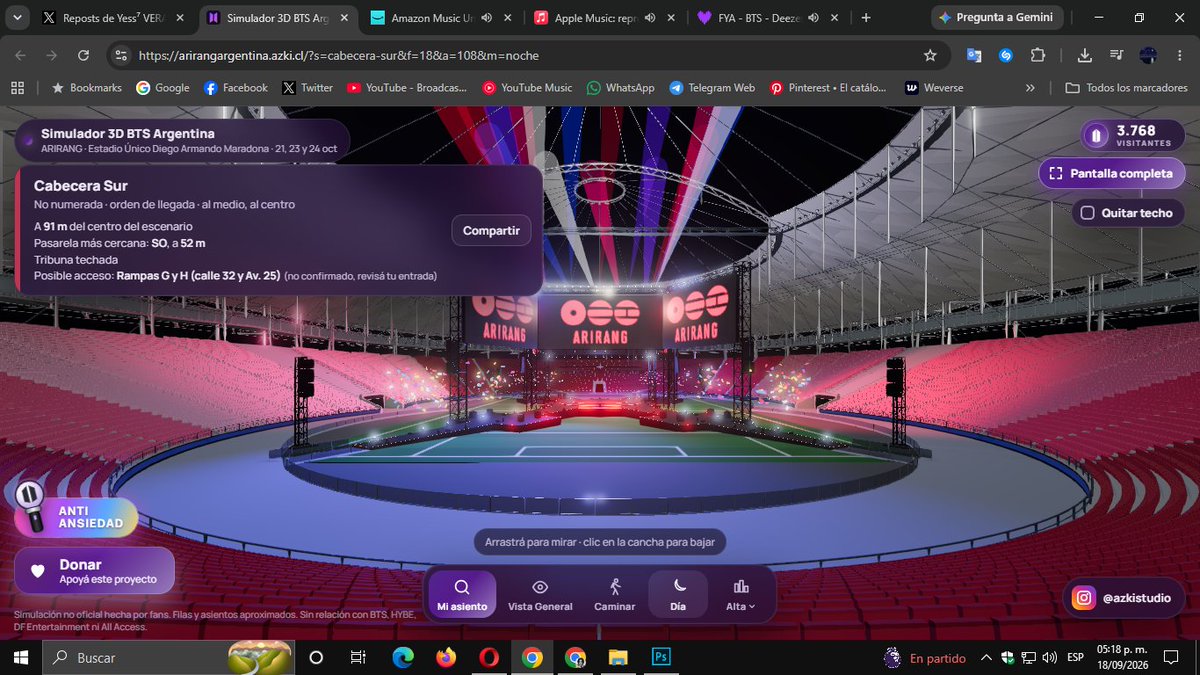Go back in browser history
1200x675 pixels.
pyautogui.click(x=22, y=56)
